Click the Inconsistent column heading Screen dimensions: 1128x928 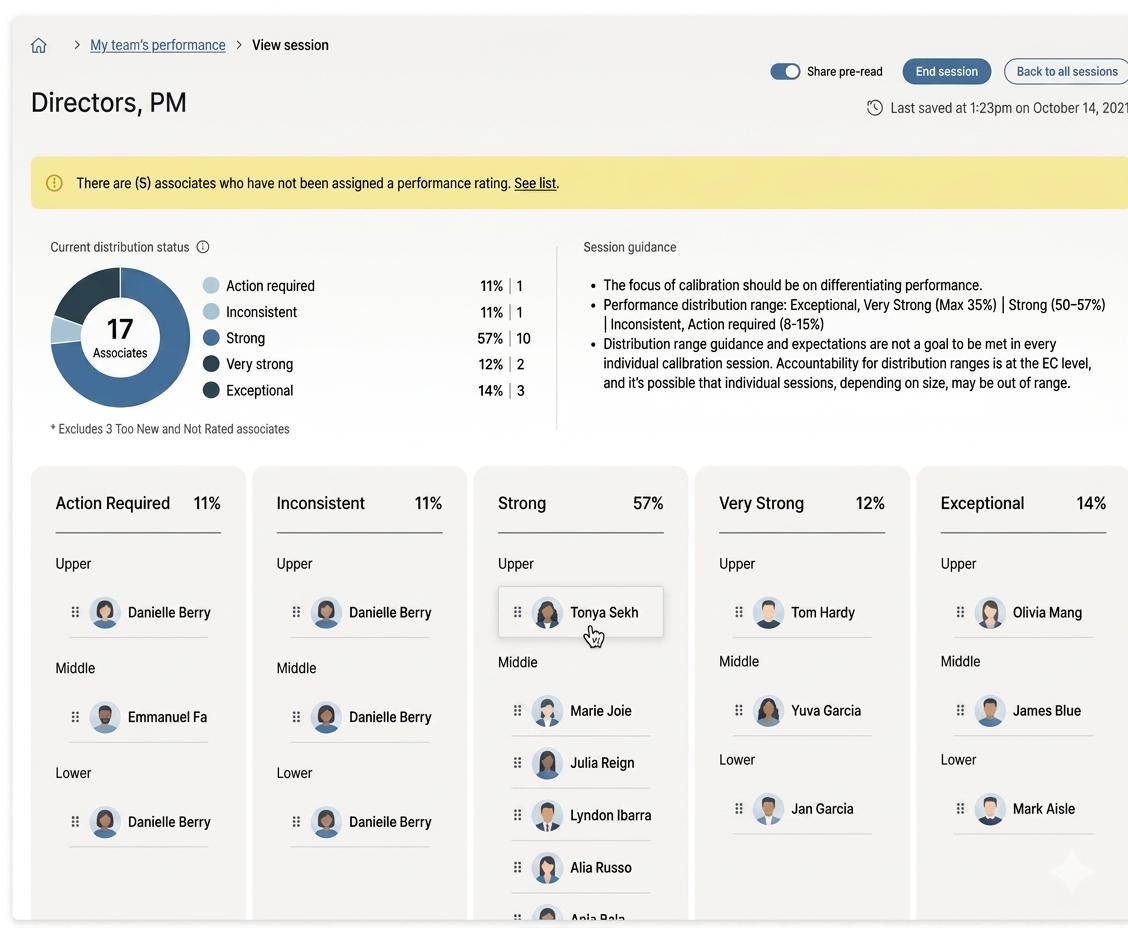(321, 503)
